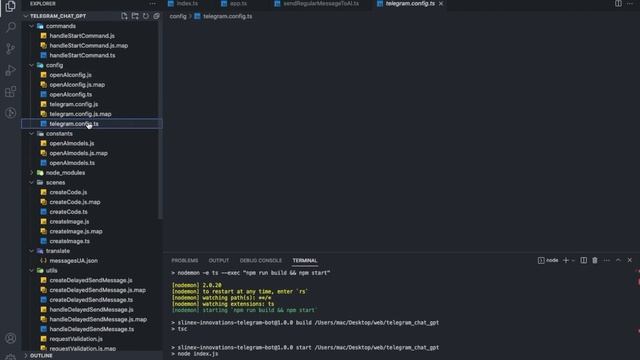Open handleDelayedSendMessage.ts file
Viewport: 640px width, 360px height.
pyautogui.click(x=91, y=329)
